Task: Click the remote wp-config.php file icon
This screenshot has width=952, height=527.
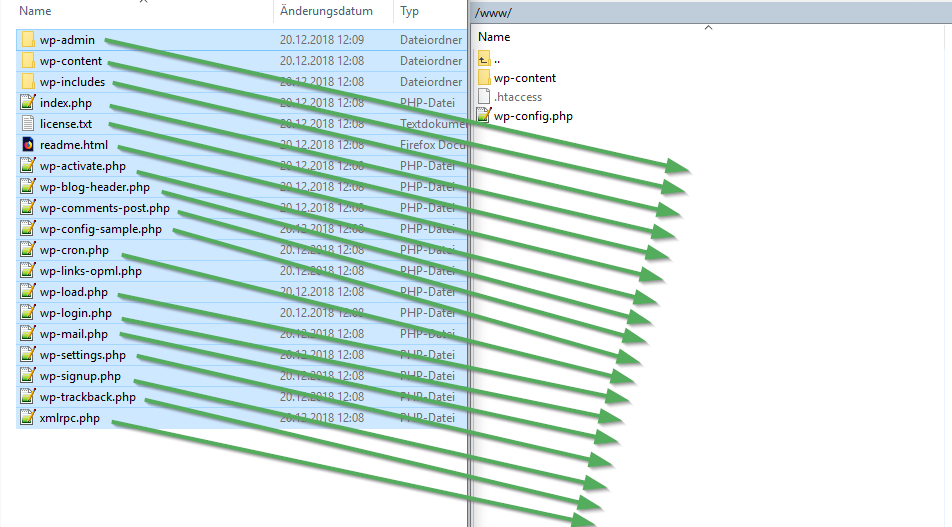Action: (484, 115)
